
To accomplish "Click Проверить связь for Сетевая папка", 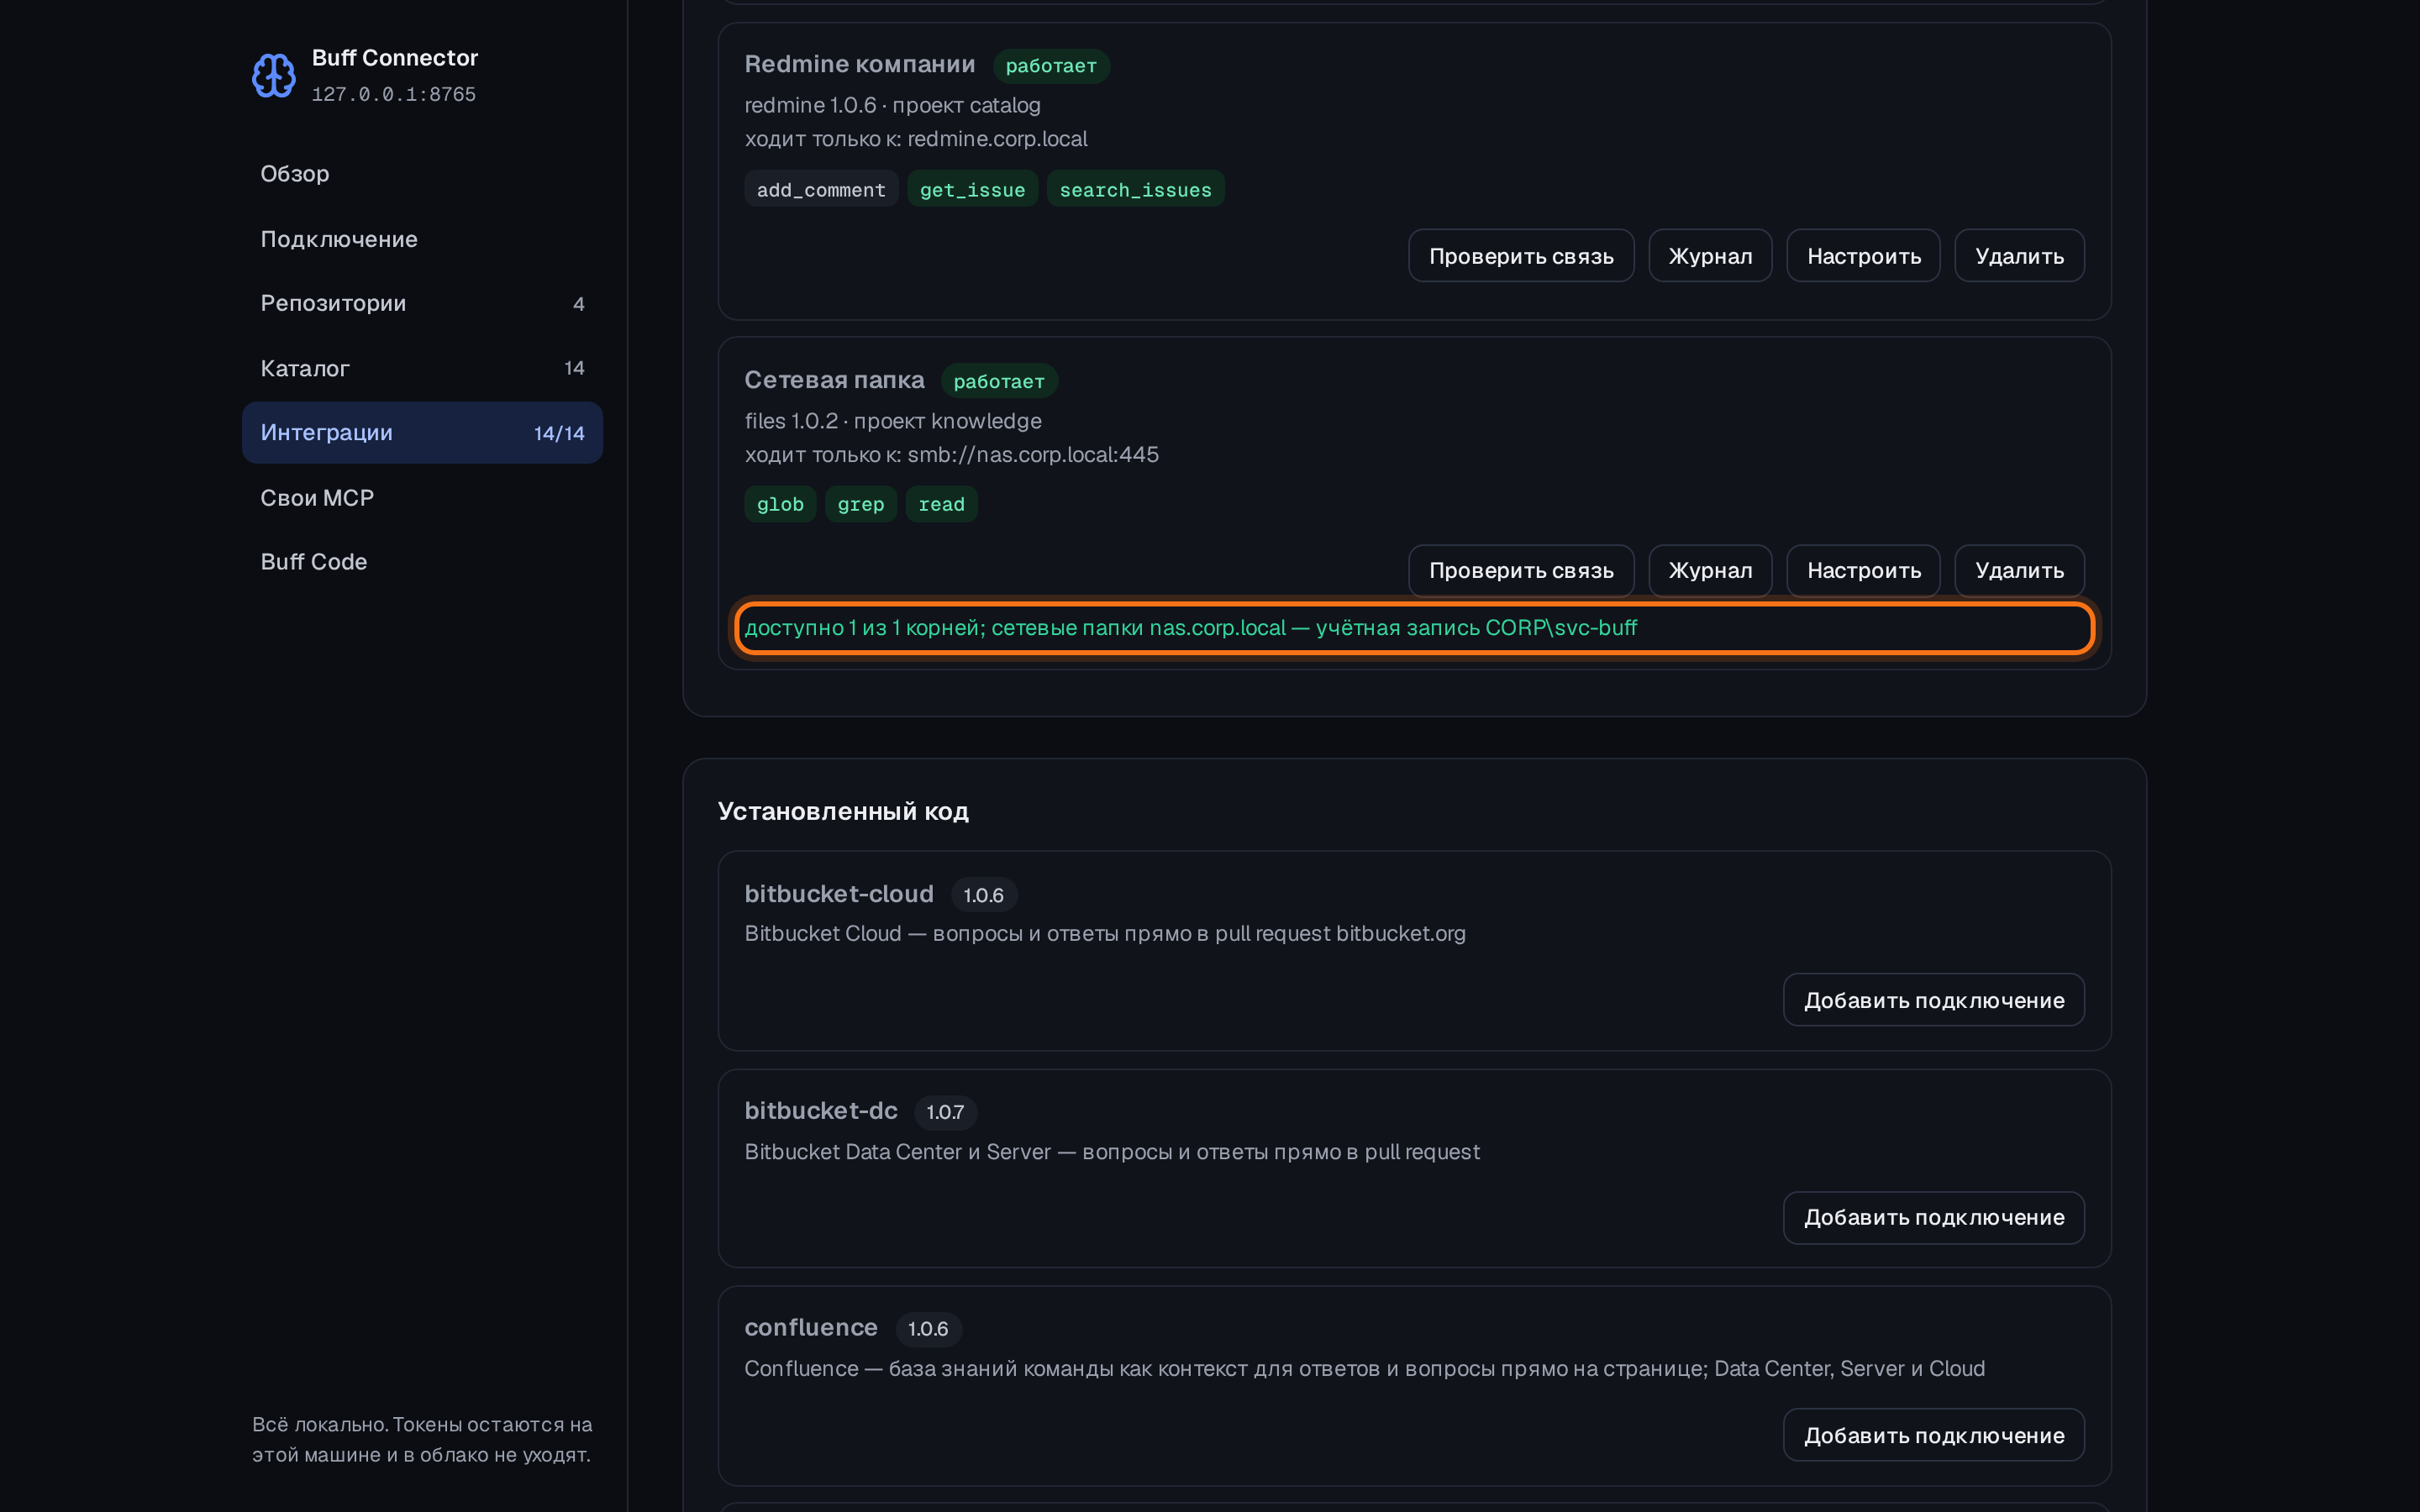I will (1521, 571).
